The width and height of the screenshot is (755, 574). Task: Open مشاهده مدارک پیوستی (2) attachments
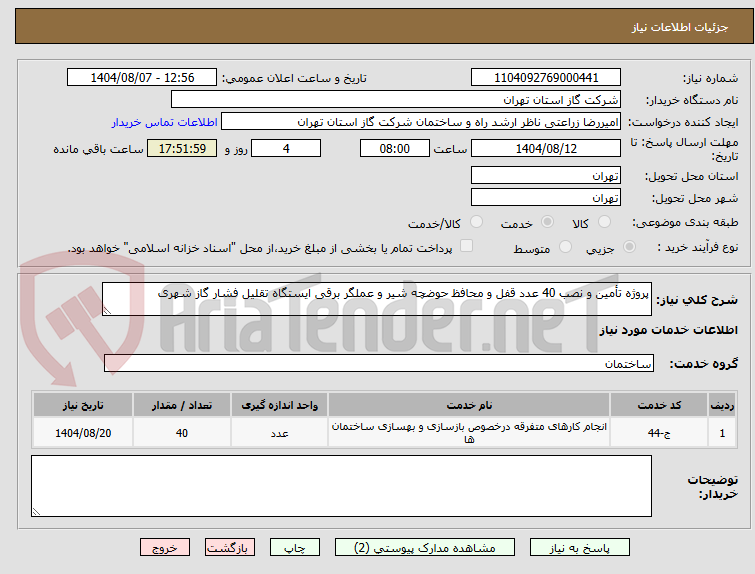(x=425, y=548)
